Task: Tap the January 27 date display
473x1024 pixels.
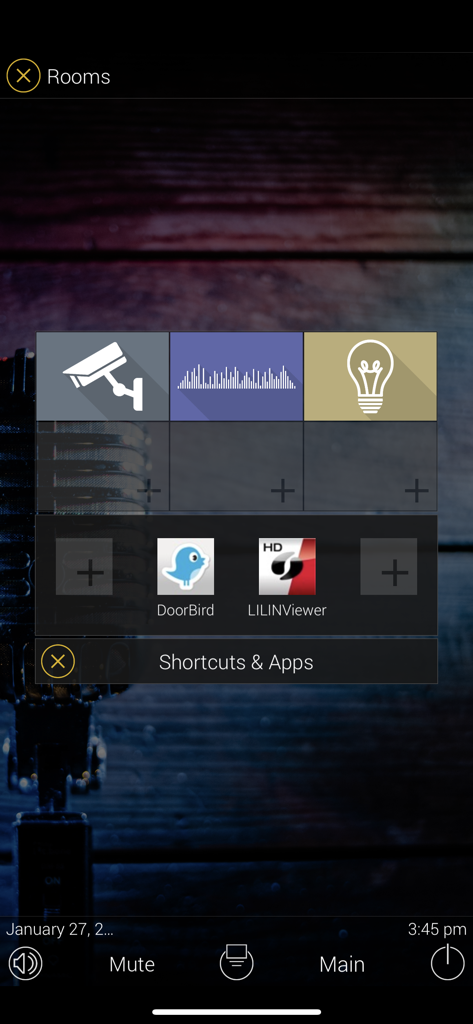Action: (59, 929)
